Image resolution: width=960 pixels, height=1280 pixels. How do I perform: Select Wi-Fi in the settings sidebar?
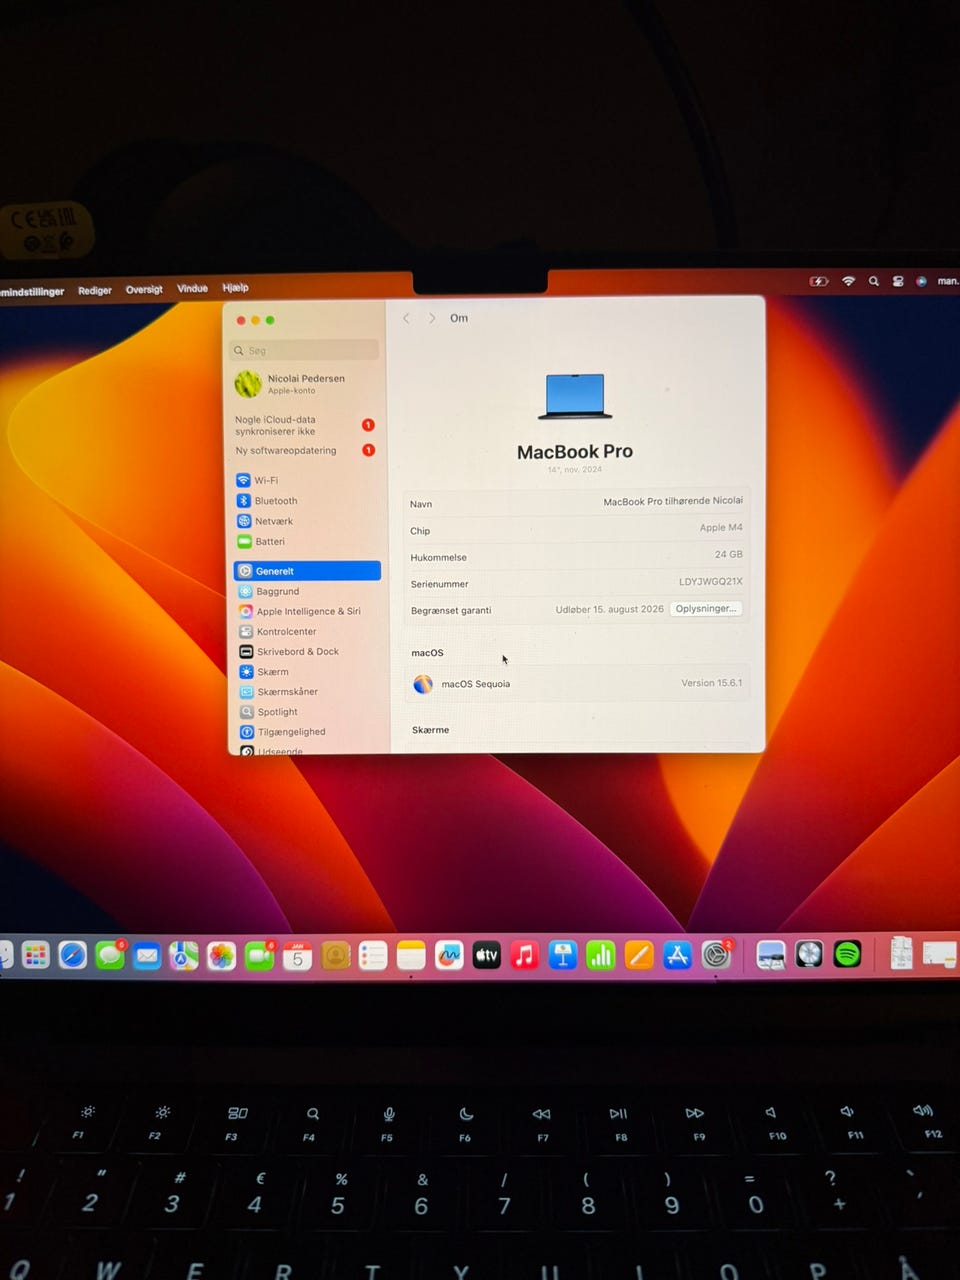[x=307, y=480]
